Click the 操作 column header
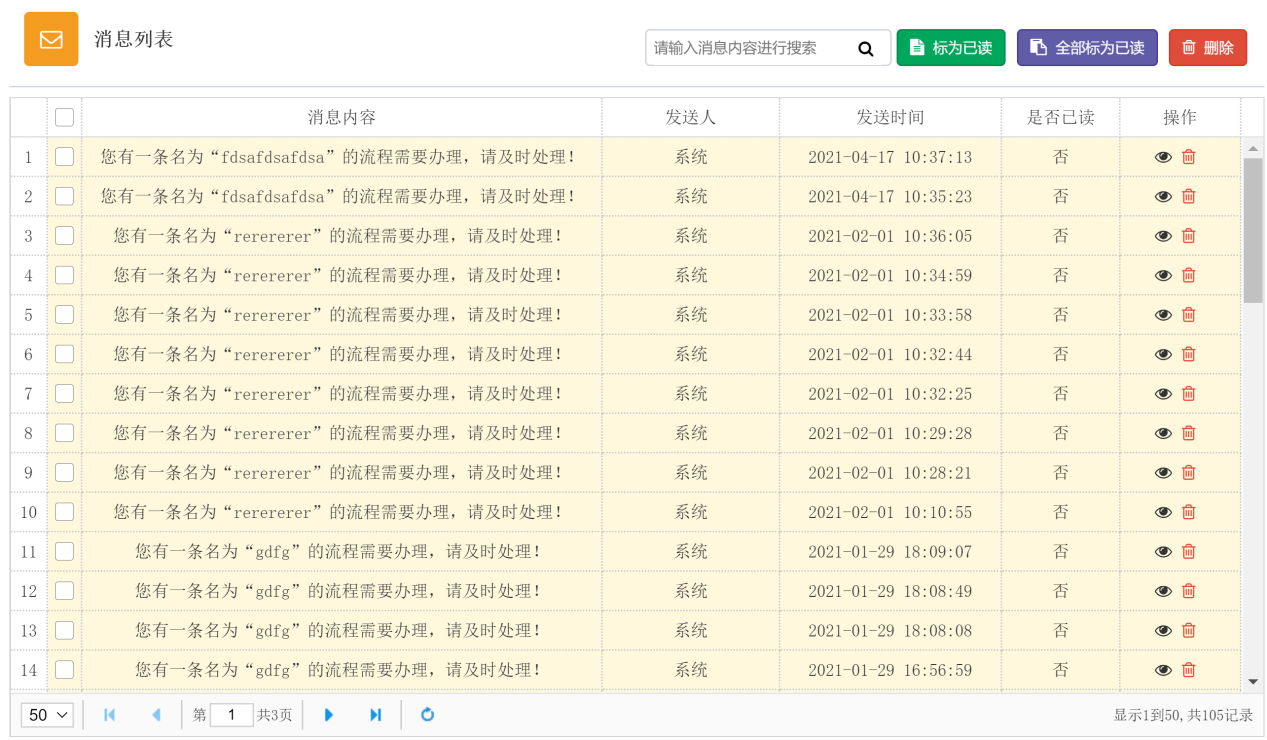The image size is (1267, 740). pos(1180,117)
